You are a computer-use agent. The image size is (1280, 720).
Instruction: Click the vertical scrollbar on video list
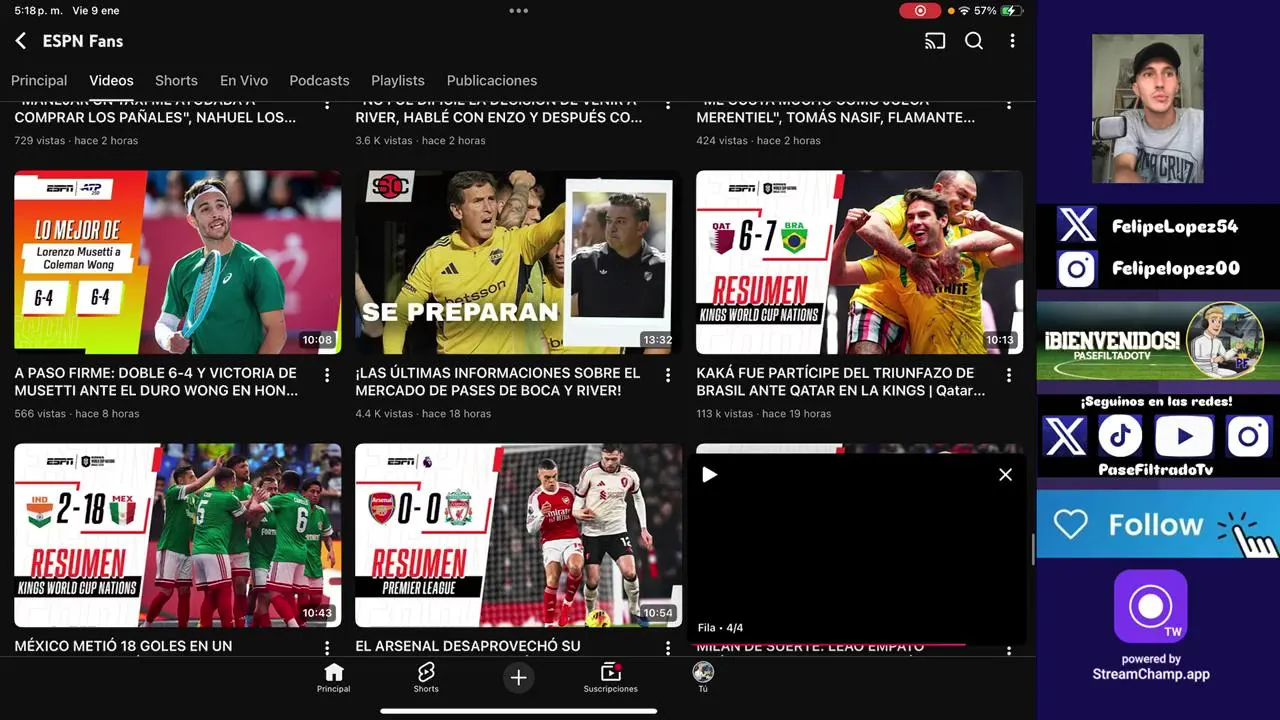(x=1033, y=548)
